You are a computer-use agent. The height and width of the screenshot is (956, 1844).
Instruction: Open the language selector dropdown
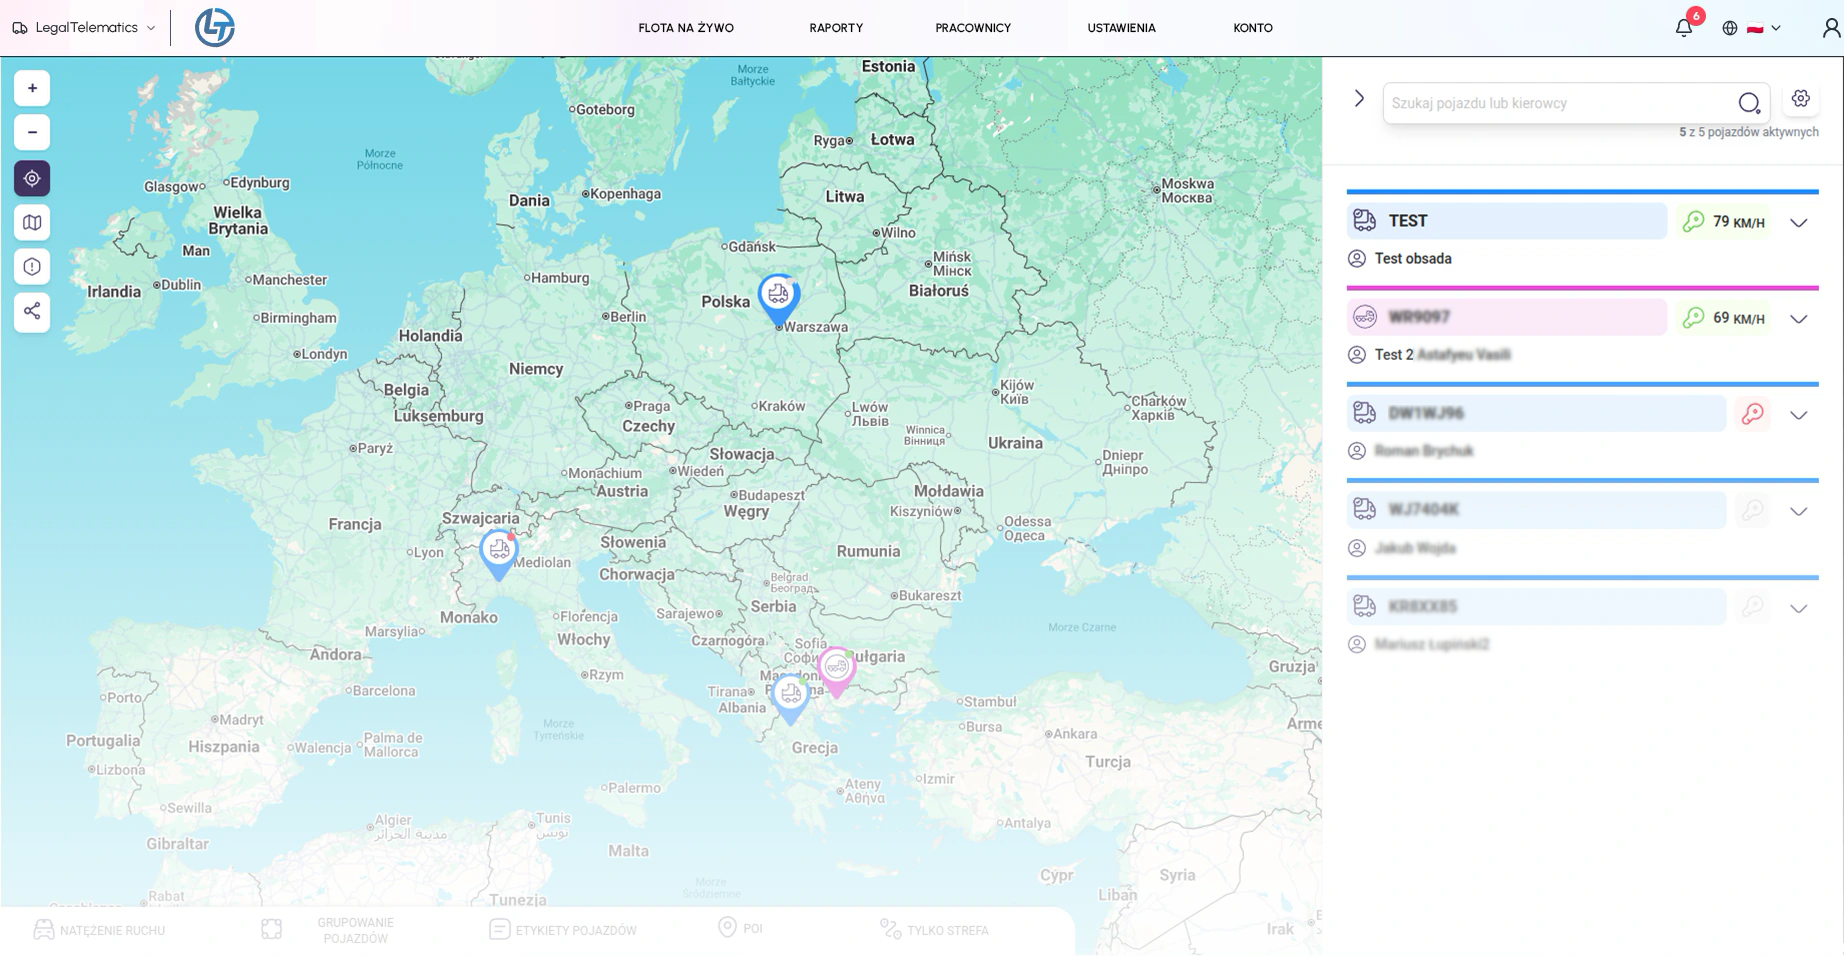[x=1753, y=28]
